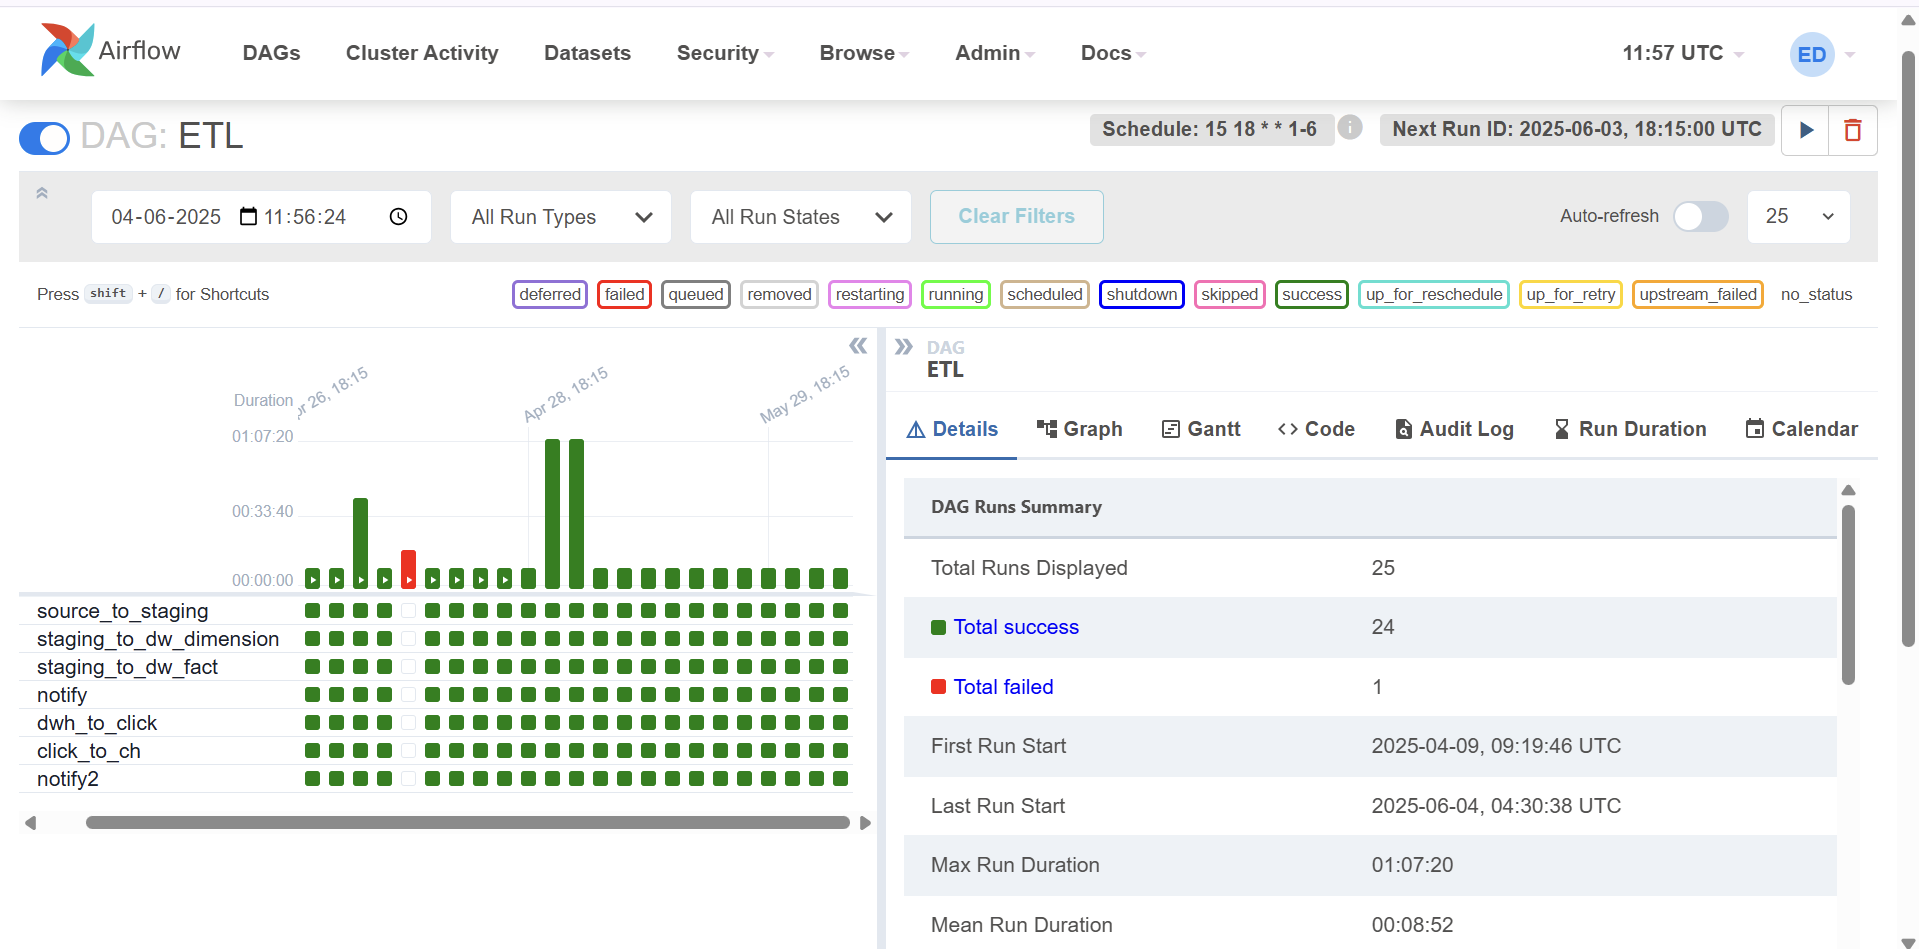Collapse the filter bar using the up chevrons
Image resolution: width=1919 pixels, height=949 pixels.
click(42, 193)
